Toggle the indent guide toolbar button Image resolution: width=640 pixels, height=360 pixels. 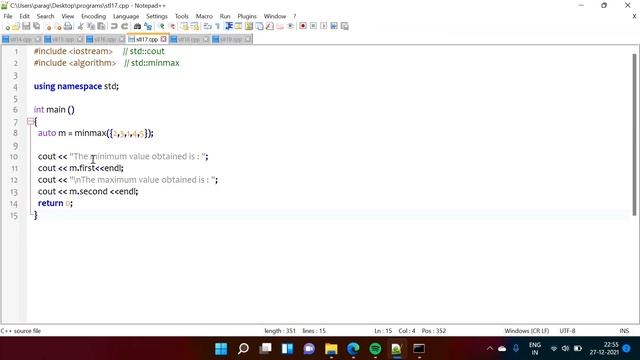pos(229,27)
